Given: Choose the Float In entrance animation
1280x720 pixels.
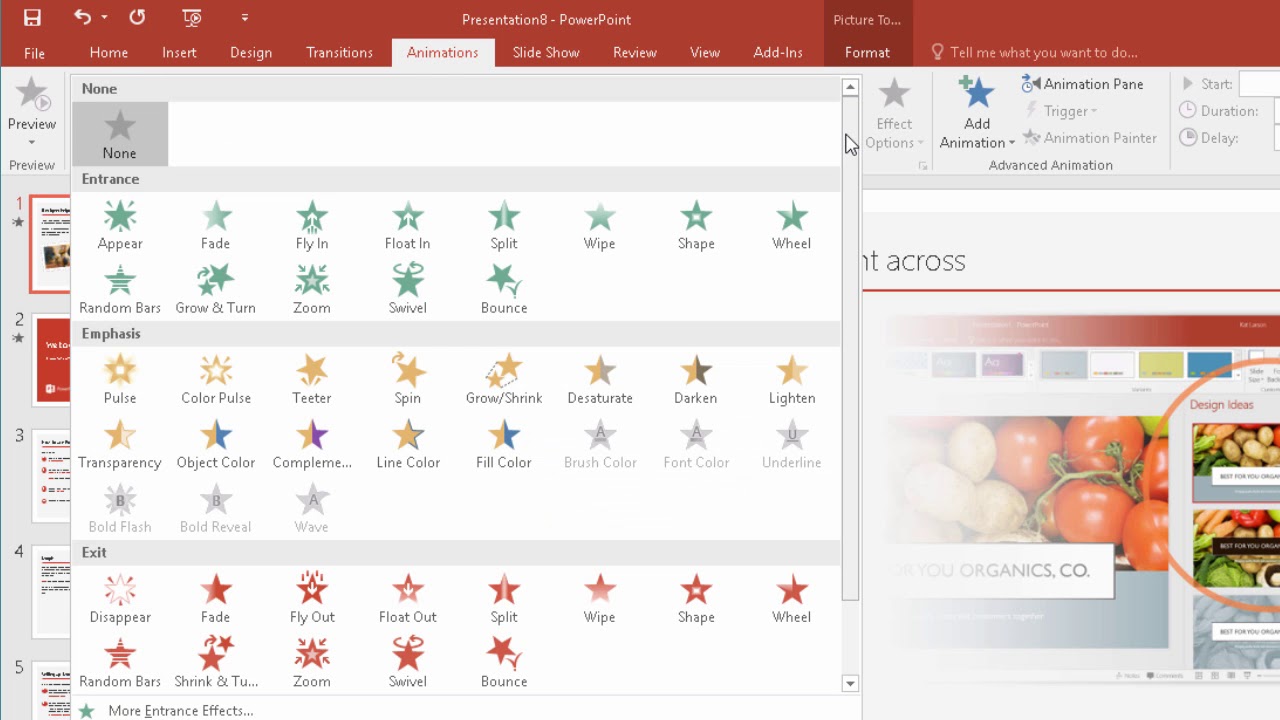Looking at the screenshot, I should click(407, 226).
